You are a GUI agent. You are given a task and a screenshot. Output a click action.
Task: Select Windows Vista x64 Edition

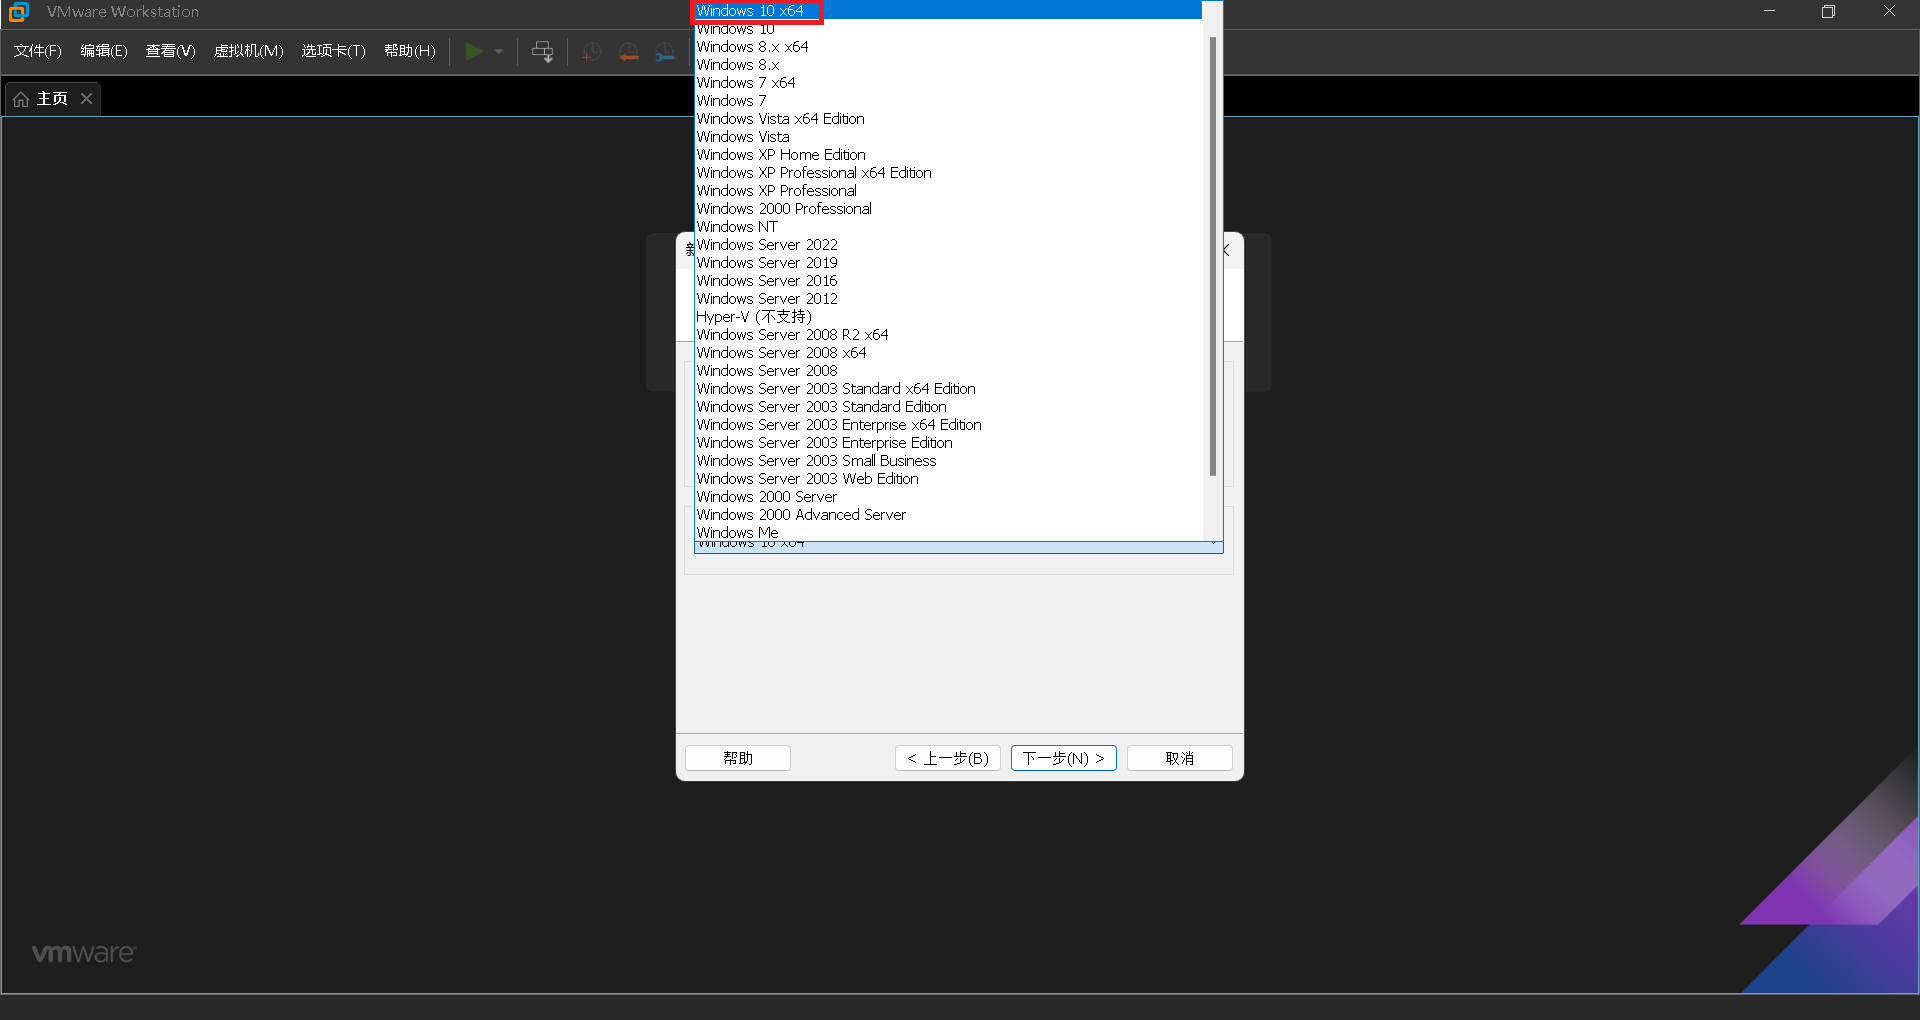tap(948, 119)
